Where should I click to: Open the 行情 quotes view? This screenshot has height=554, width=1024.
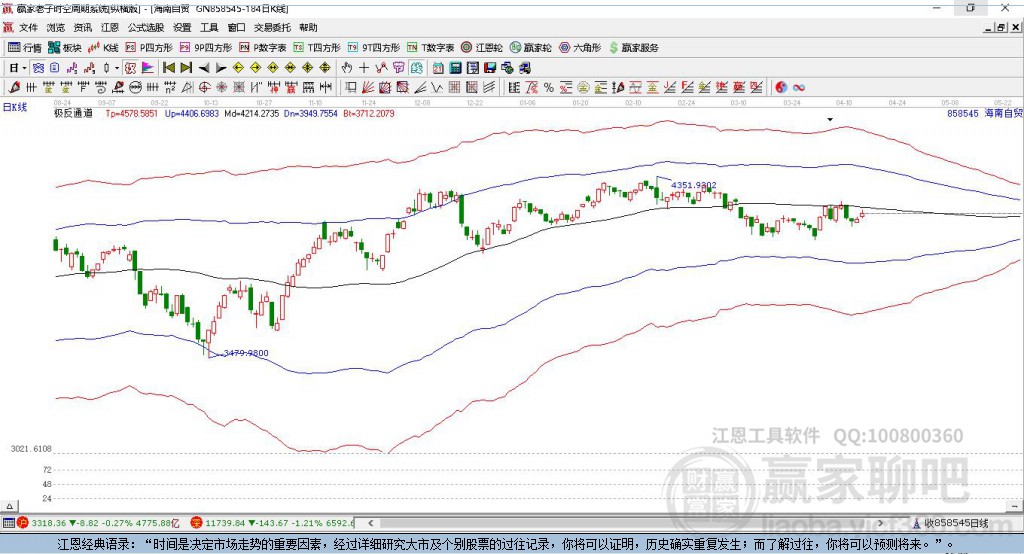pos(25,48)
